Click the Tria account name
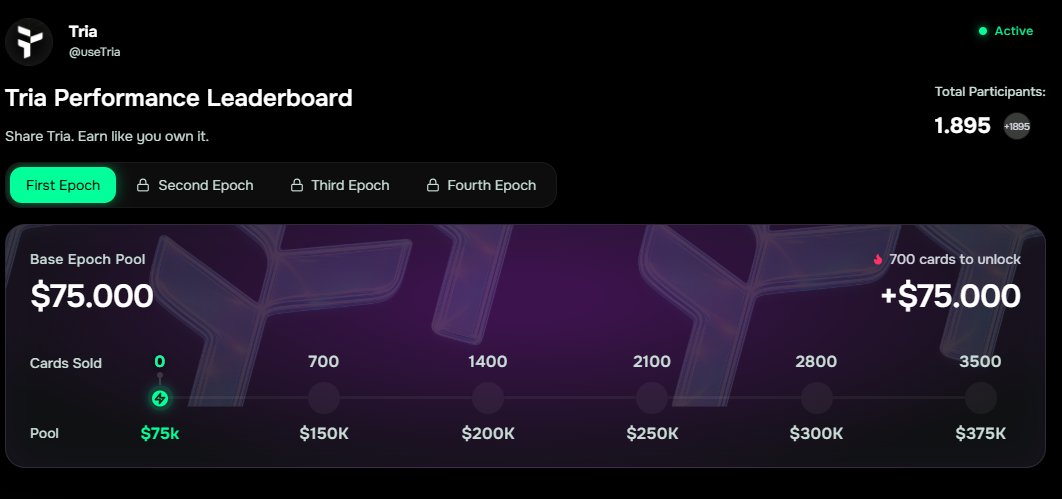Image resolution: width=1062 pixels, height=499 pixels. tap(83, 32)
